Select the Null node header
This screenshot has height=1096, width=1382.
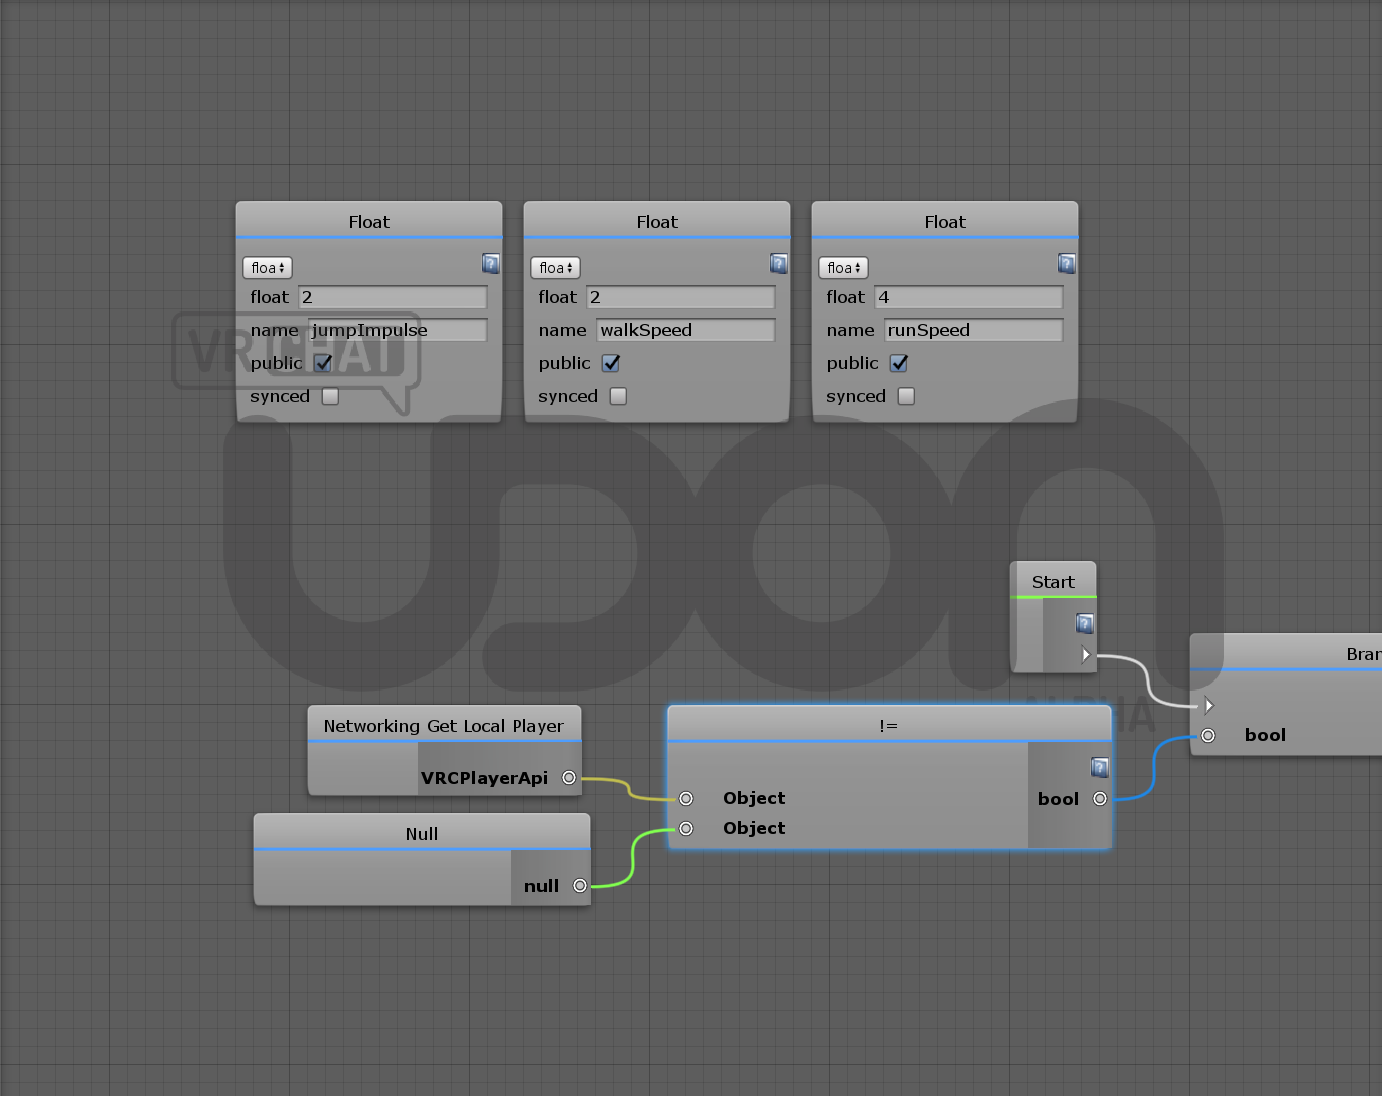click(421, 832)
